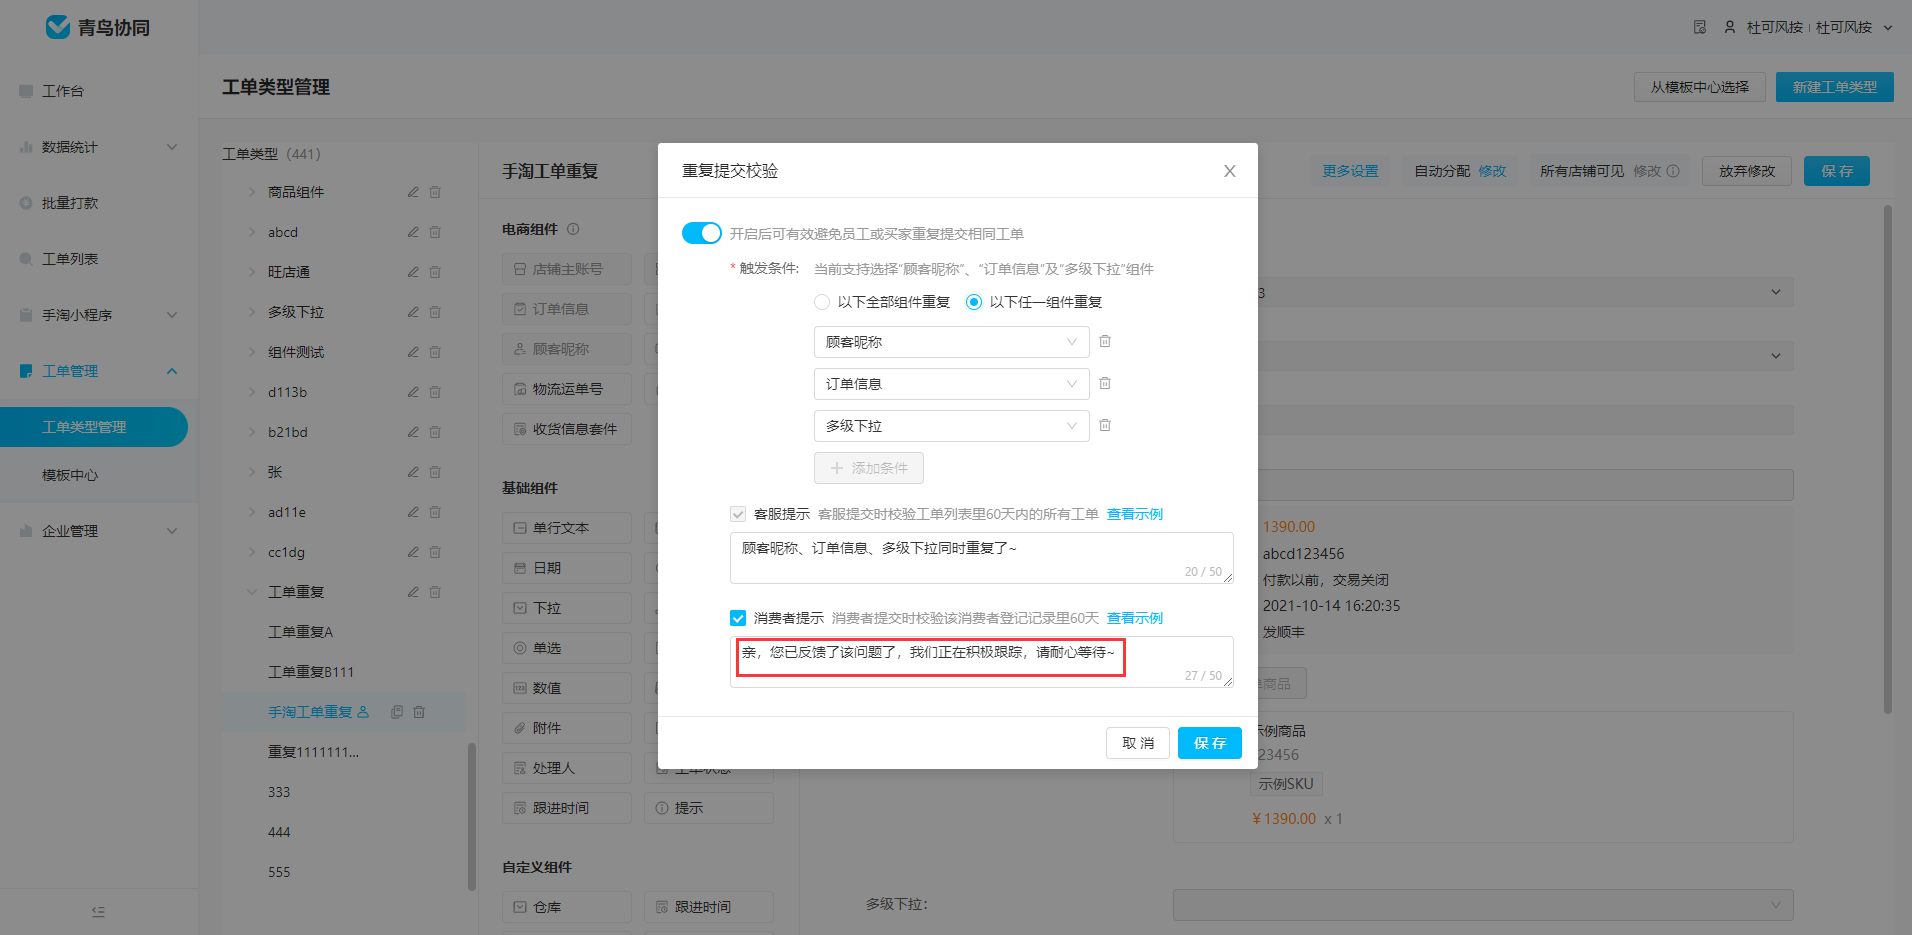Save the 重复提交校验 dialog settings

tap(1209, 743)
